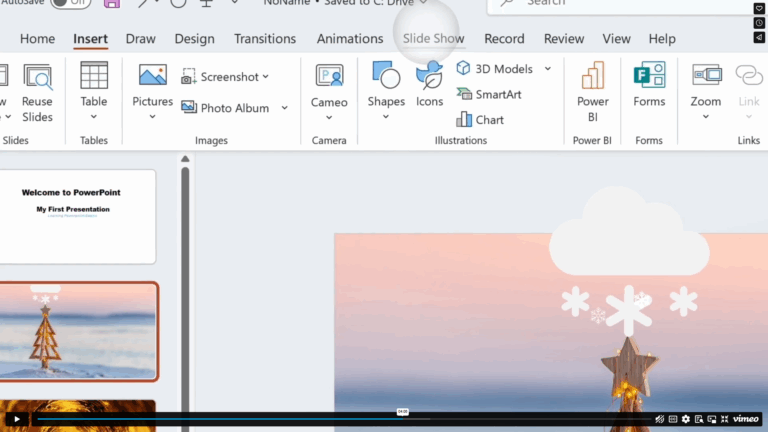Open video settings gear
The image size is (768, 432).
[x=686, y=419]
